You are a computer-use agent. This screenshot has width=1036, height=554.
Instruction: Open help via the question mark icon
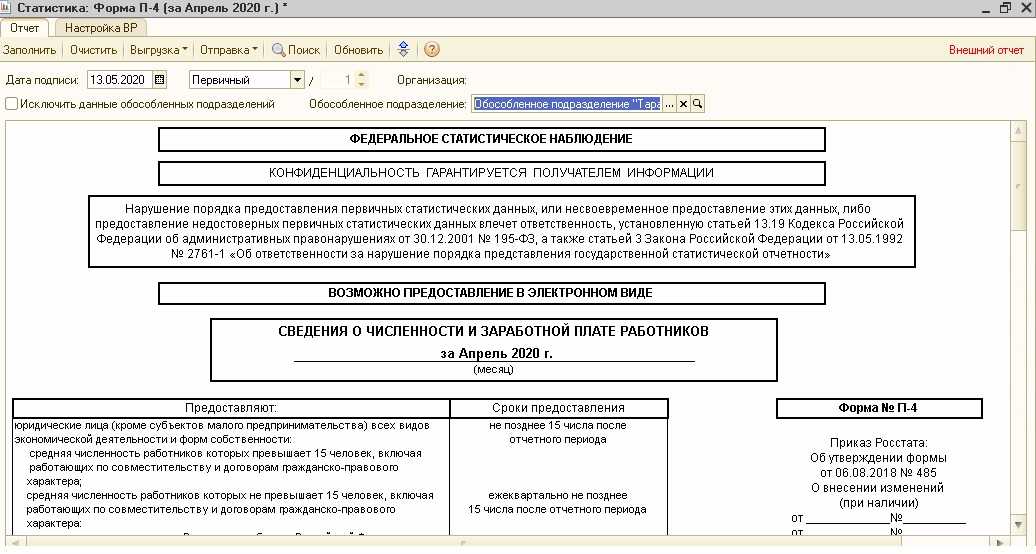431,50
